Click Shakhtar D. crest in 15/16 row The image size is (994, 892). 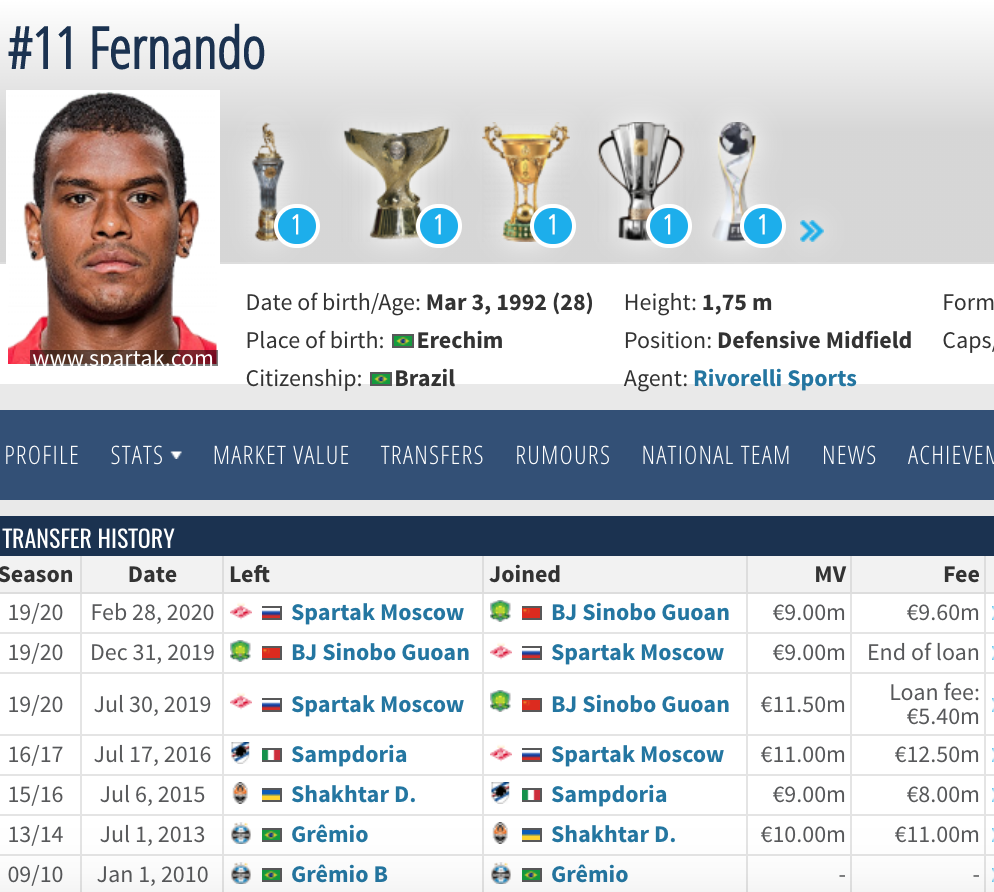pos(240,794)
